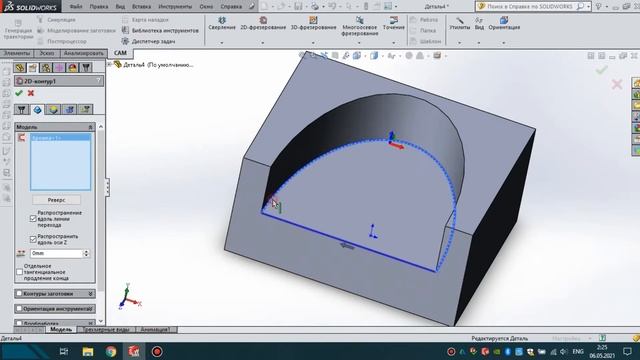Open the Инструменты menu

click(x=175, y=7)
